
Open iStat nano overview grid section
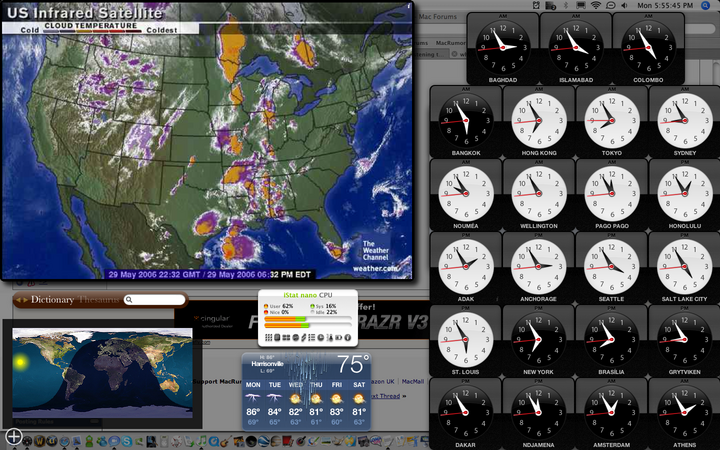point(269,338)
